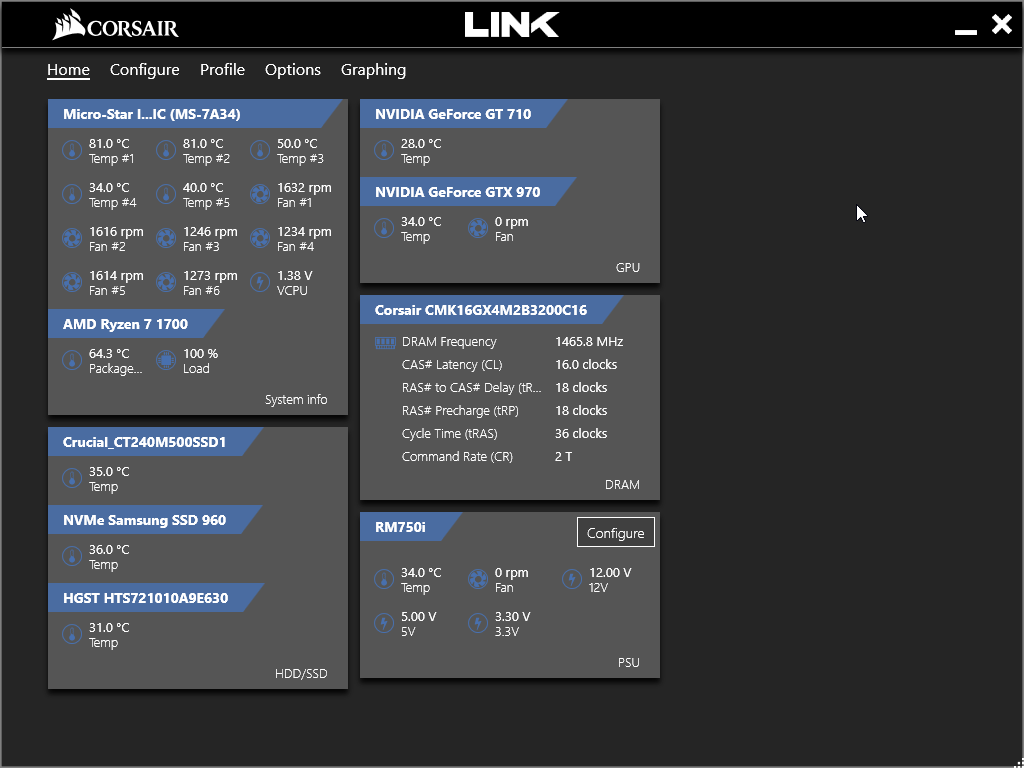Select the Fan #3 fan icon
This screenshot has width=1024, height=768.
165,238
